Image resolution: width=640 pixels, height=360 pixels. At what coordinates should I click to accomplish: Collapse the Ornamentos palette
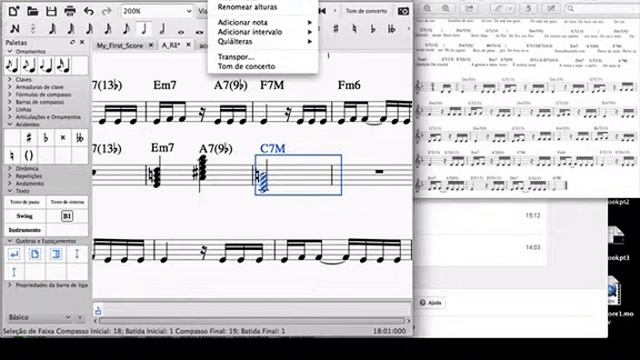(10, 51)
